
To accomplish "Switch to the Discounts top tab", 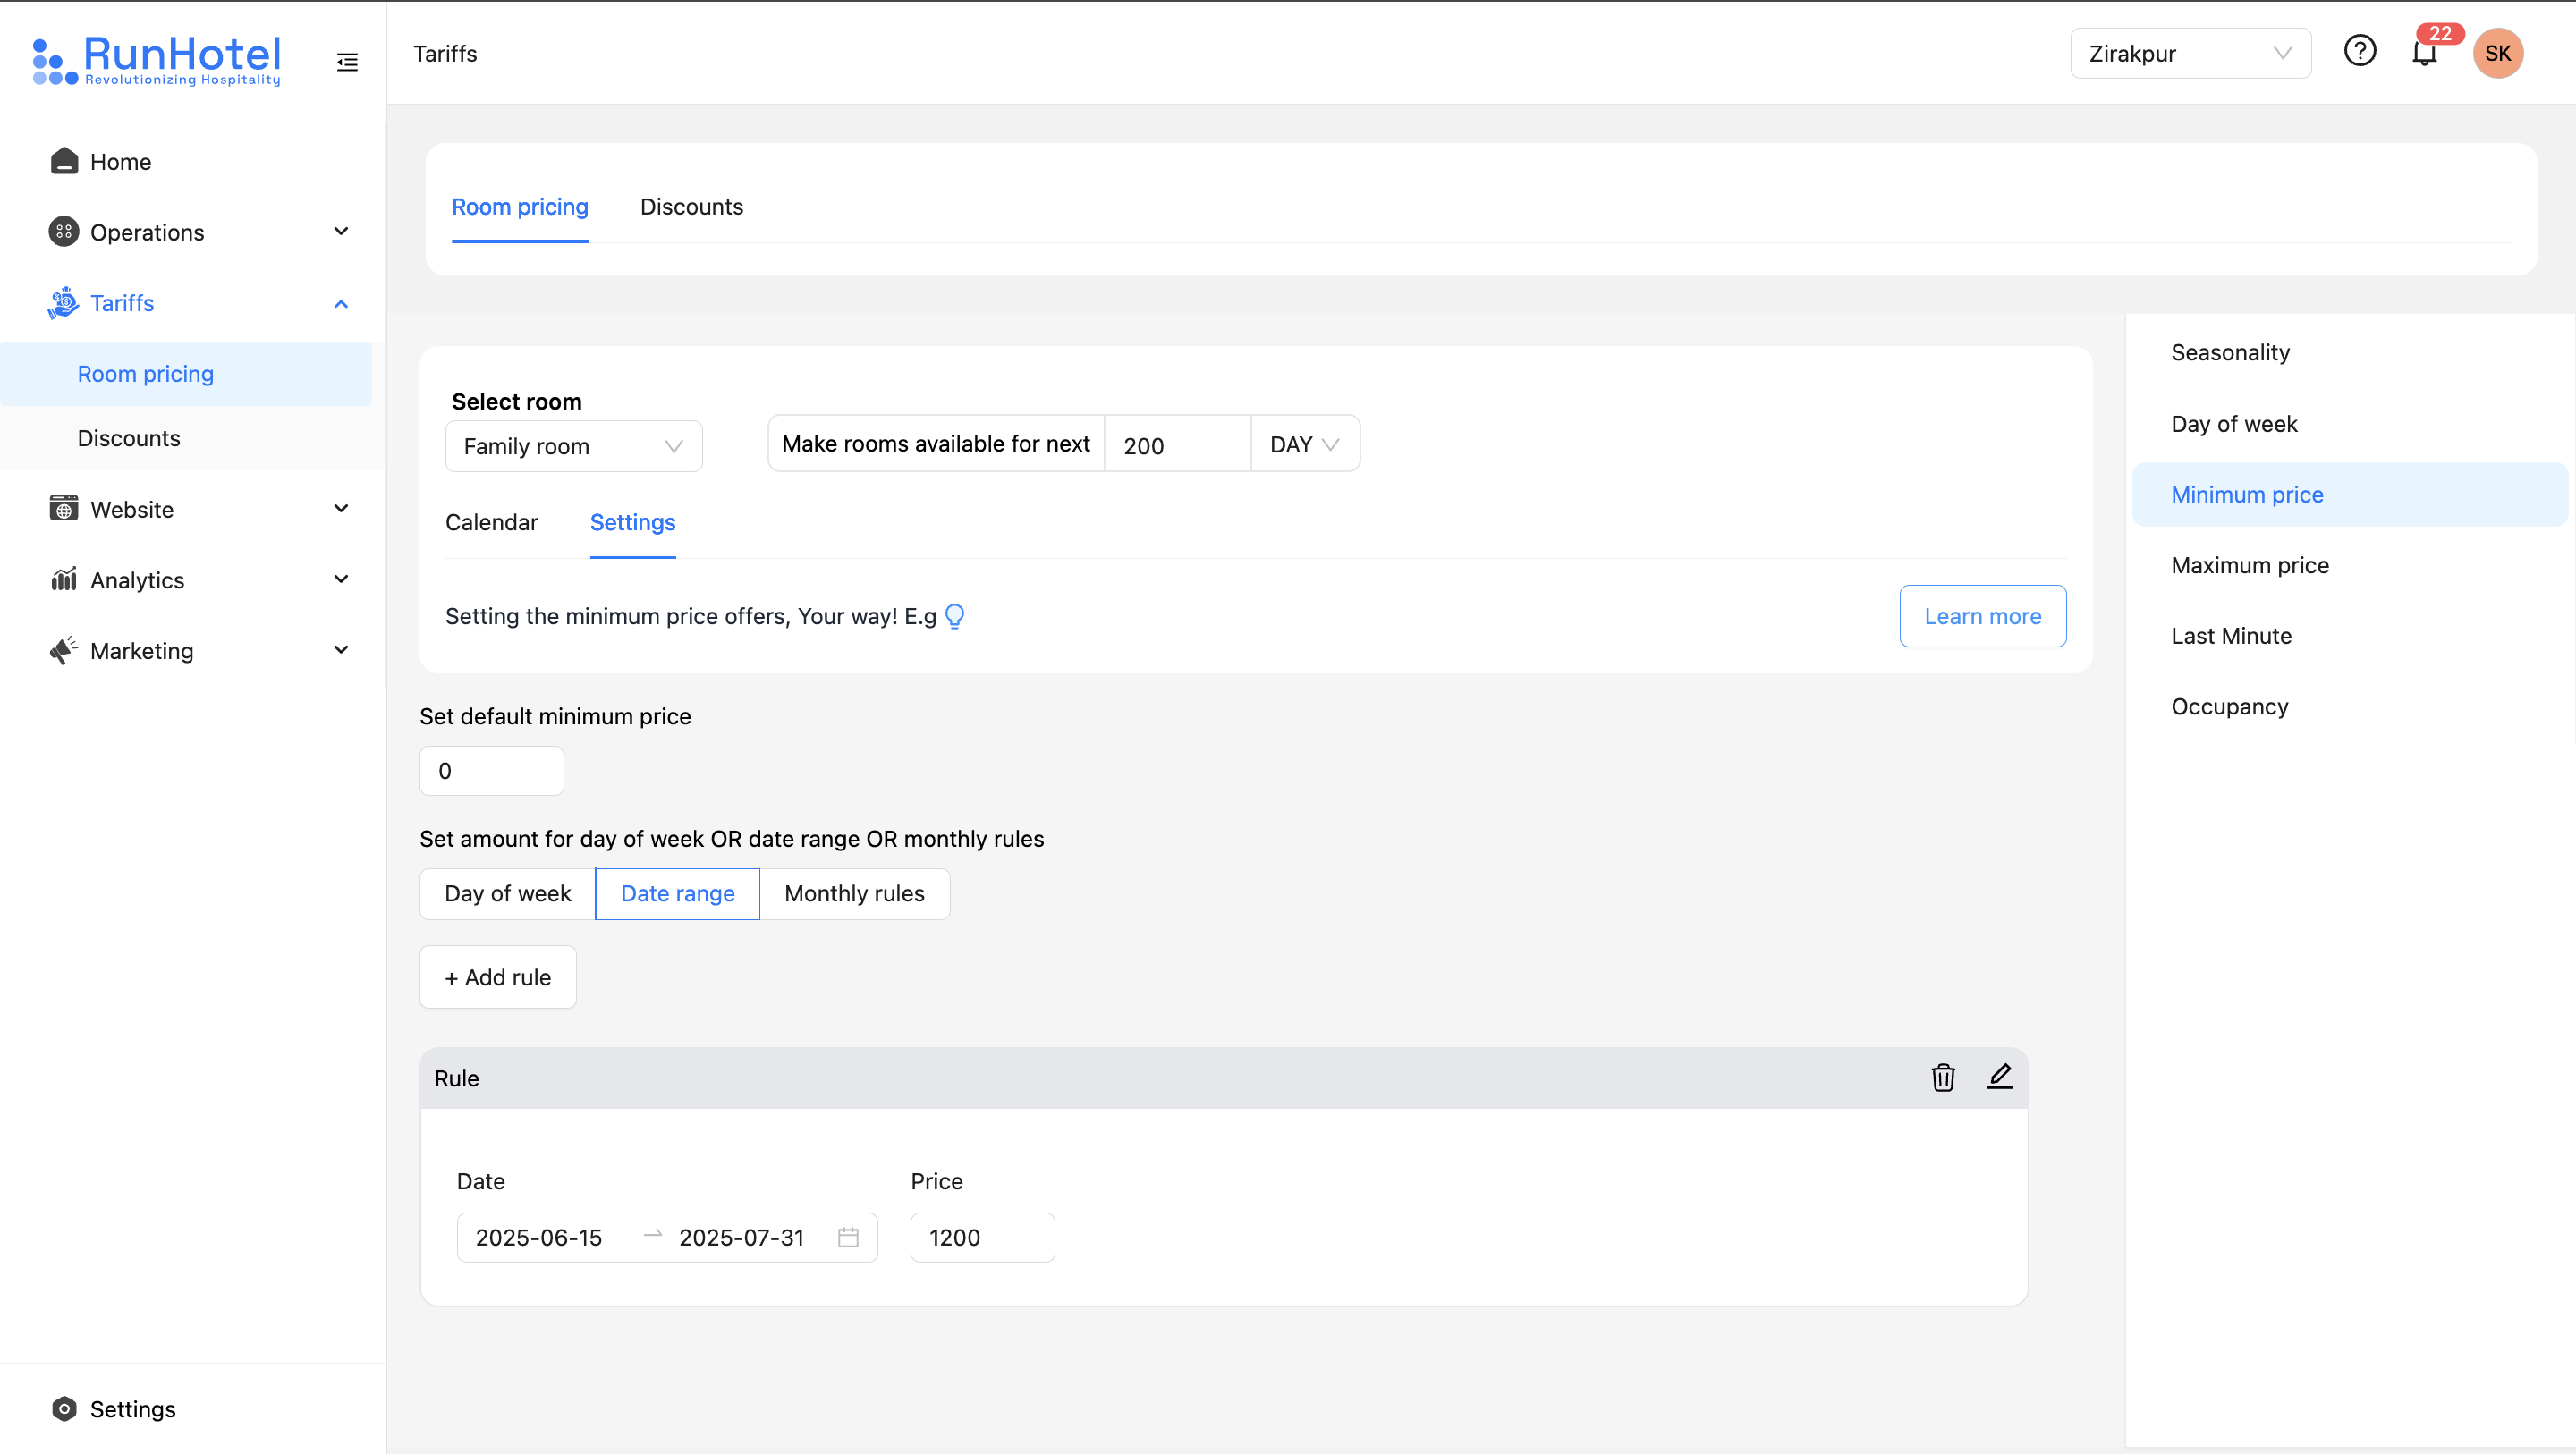I will pos(692,207).
